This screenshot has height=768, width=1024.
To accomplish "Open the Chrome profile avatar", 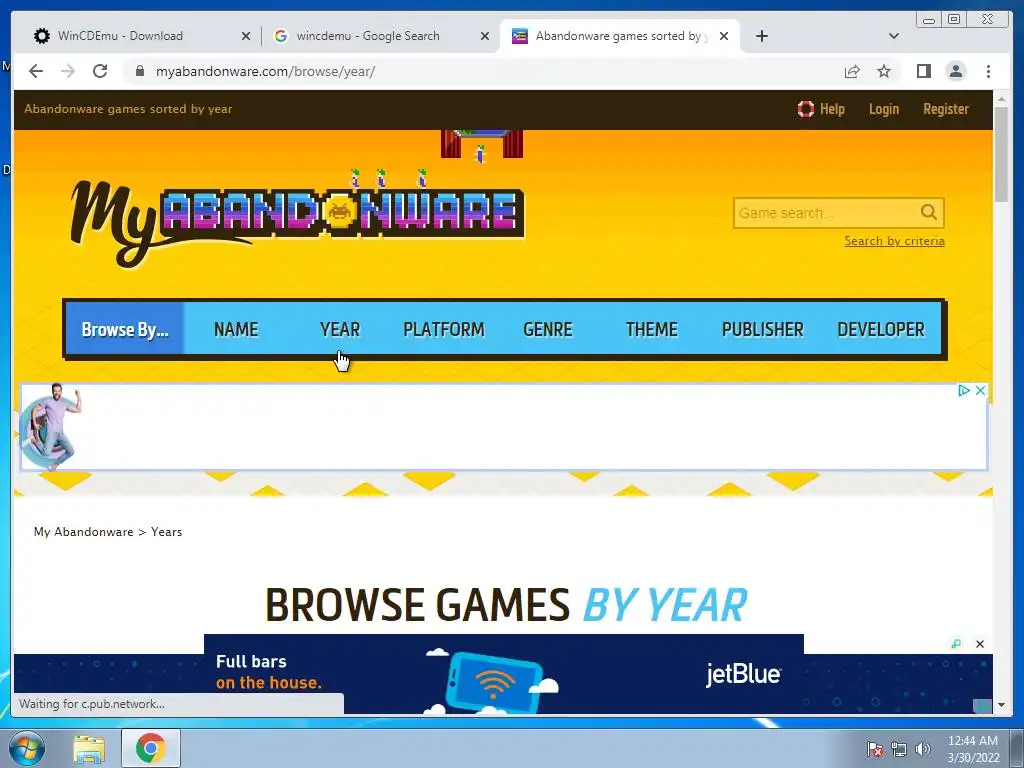I will pyautogui.click(x=955, y=71).
